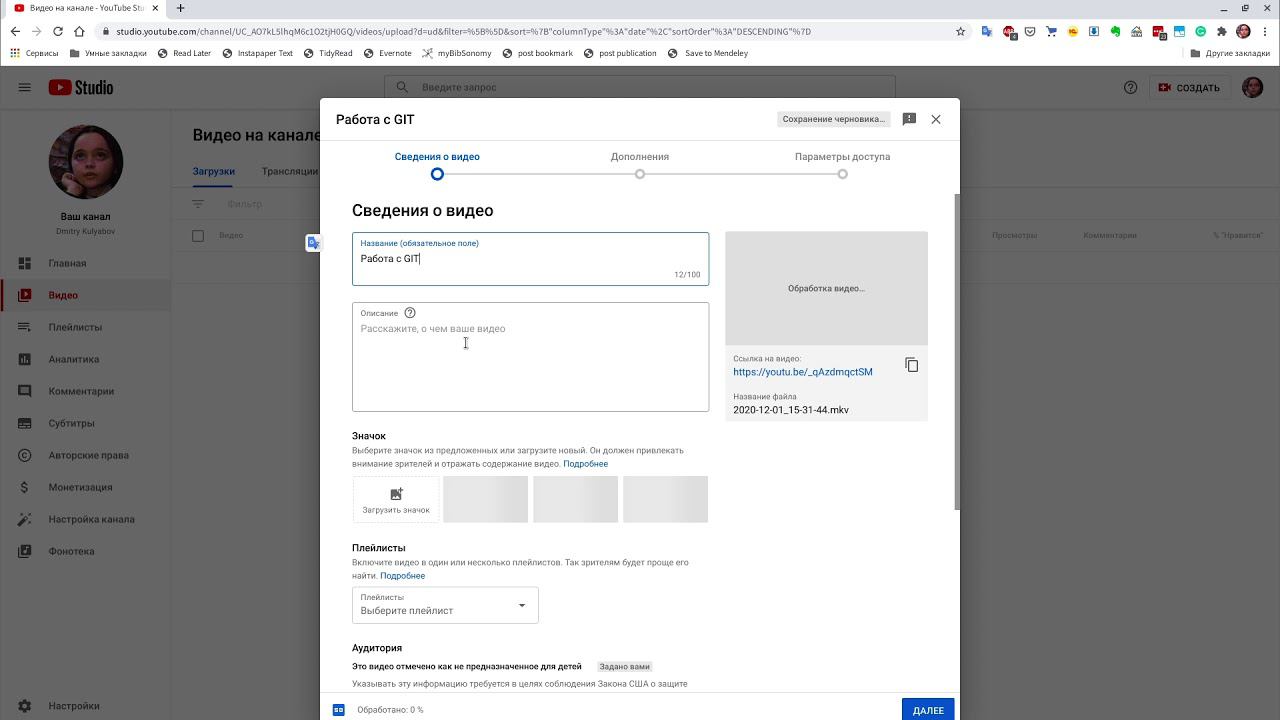Click the Загрузить значок upload thumbnail button
1280x720 pixels.
point(396,499)
